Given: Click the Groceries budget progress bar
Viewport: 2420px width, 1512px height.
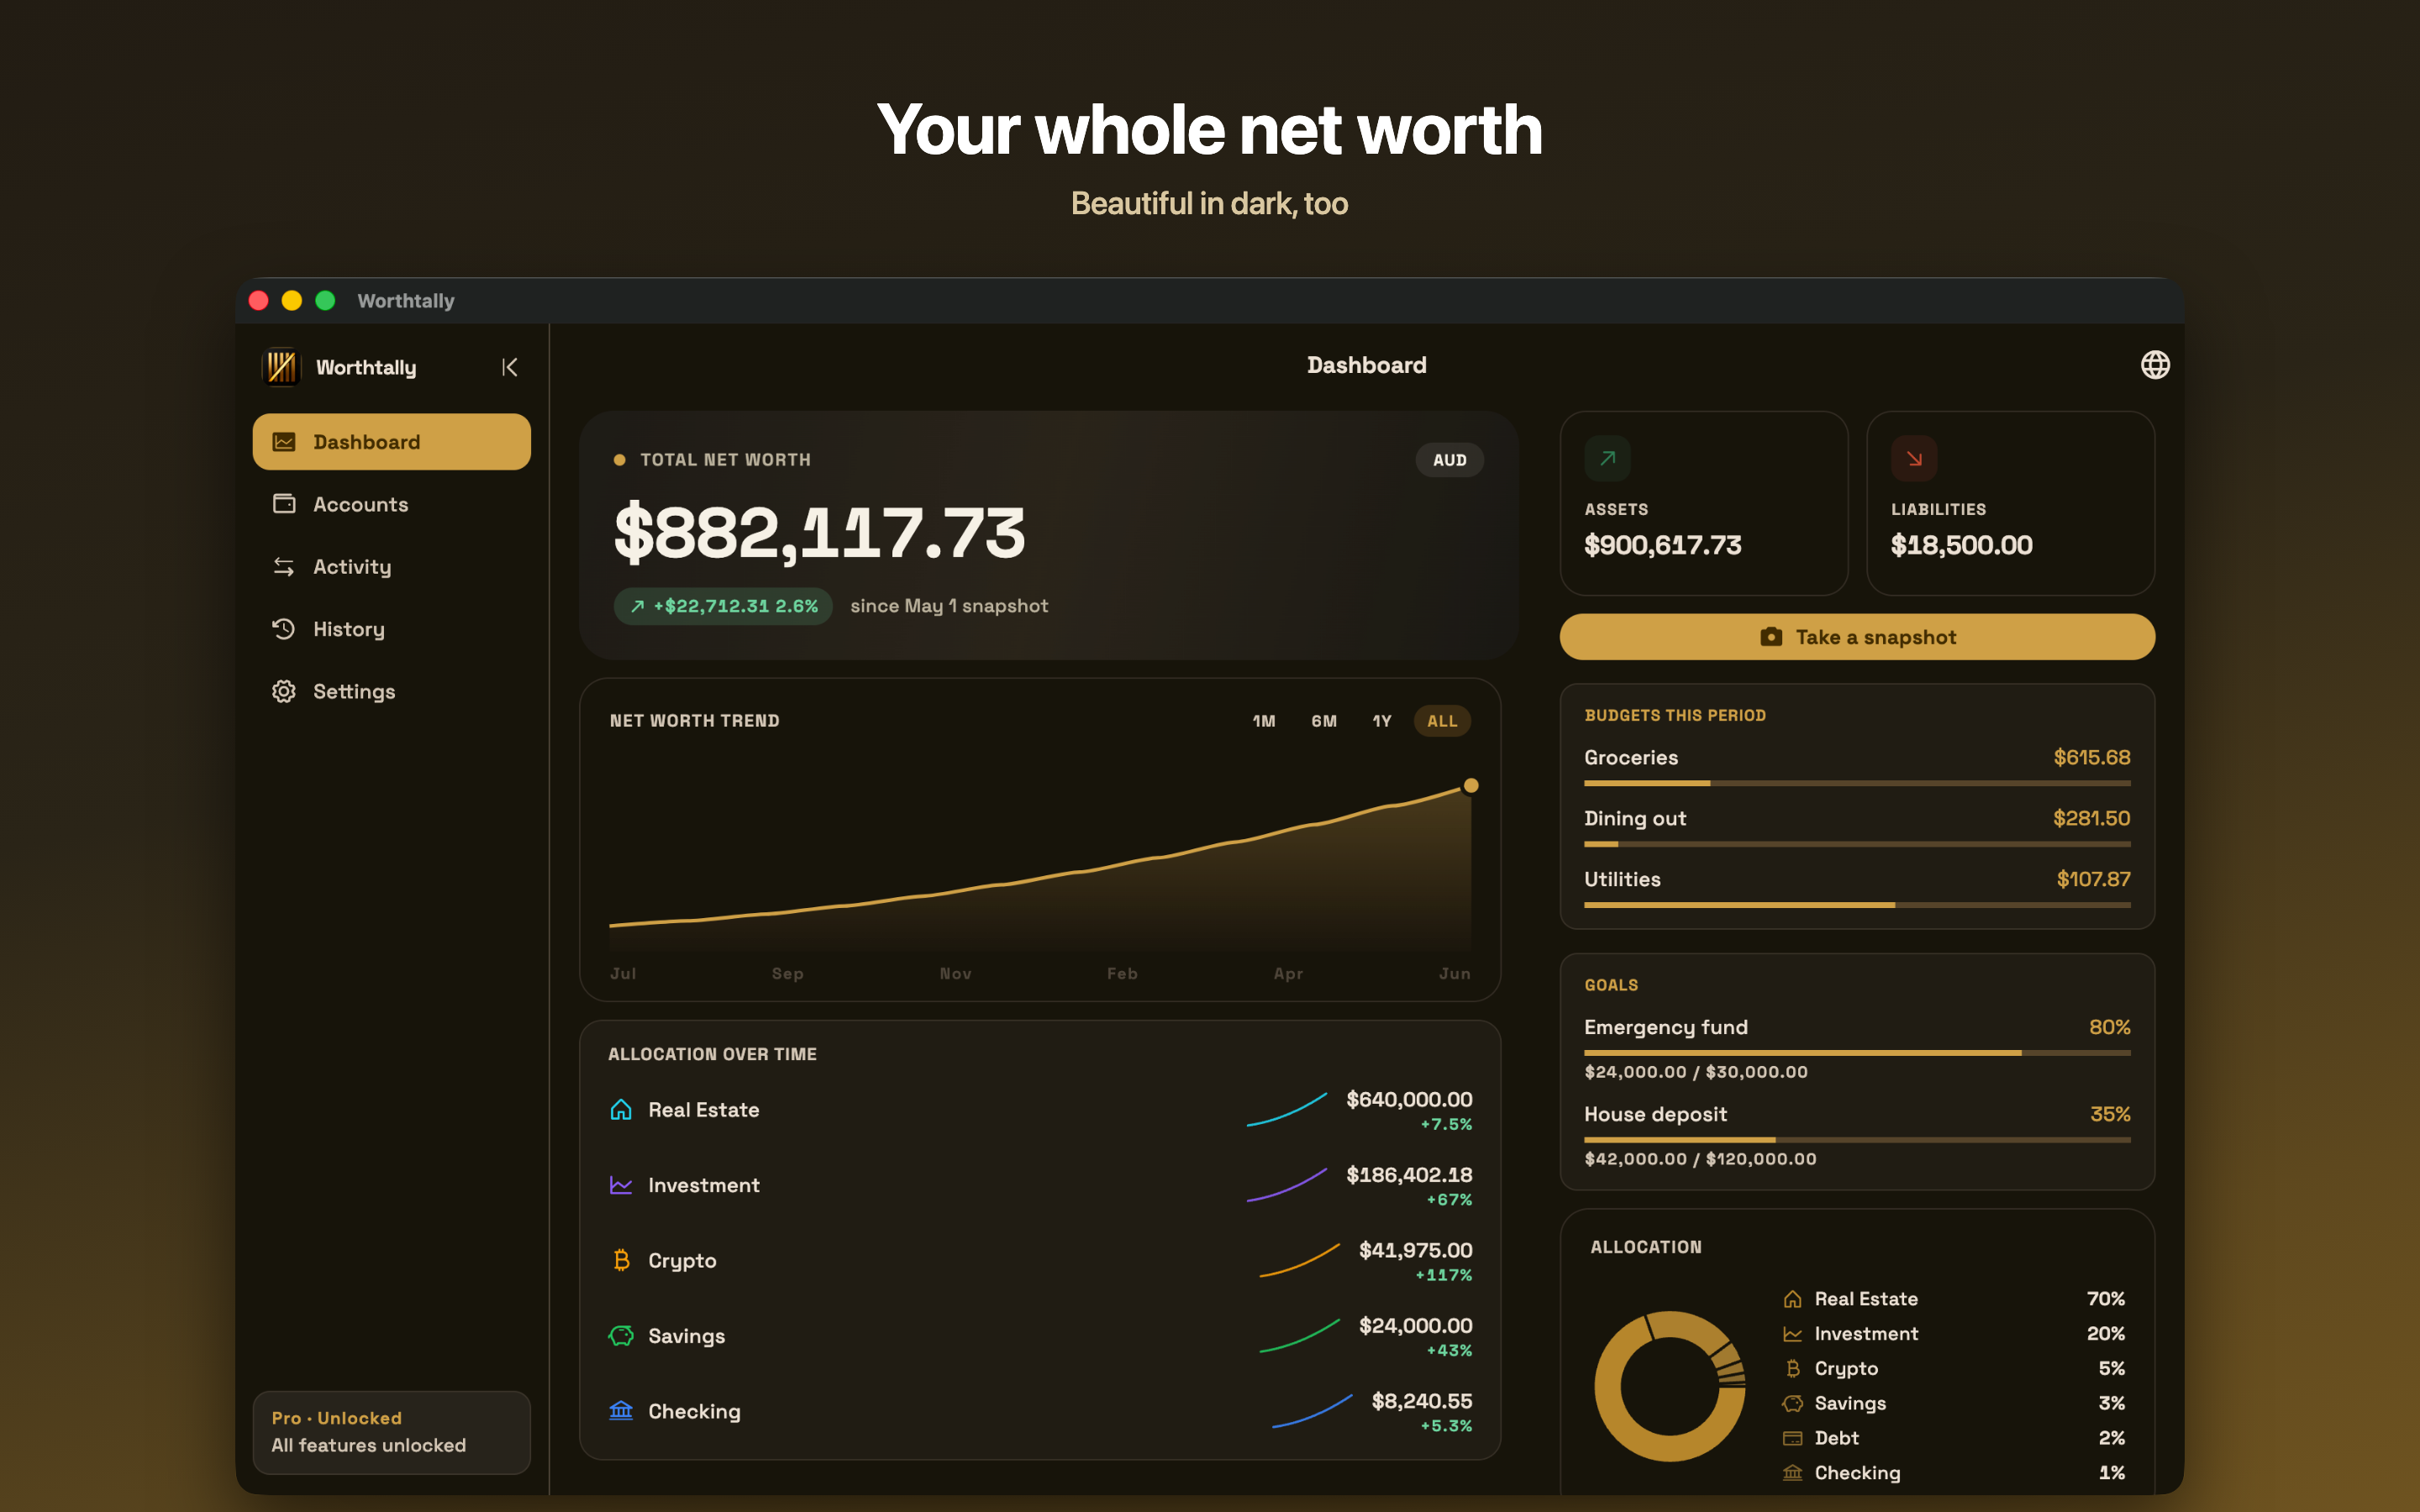Looking at the screenshot, I should (x=1857, y=783).
